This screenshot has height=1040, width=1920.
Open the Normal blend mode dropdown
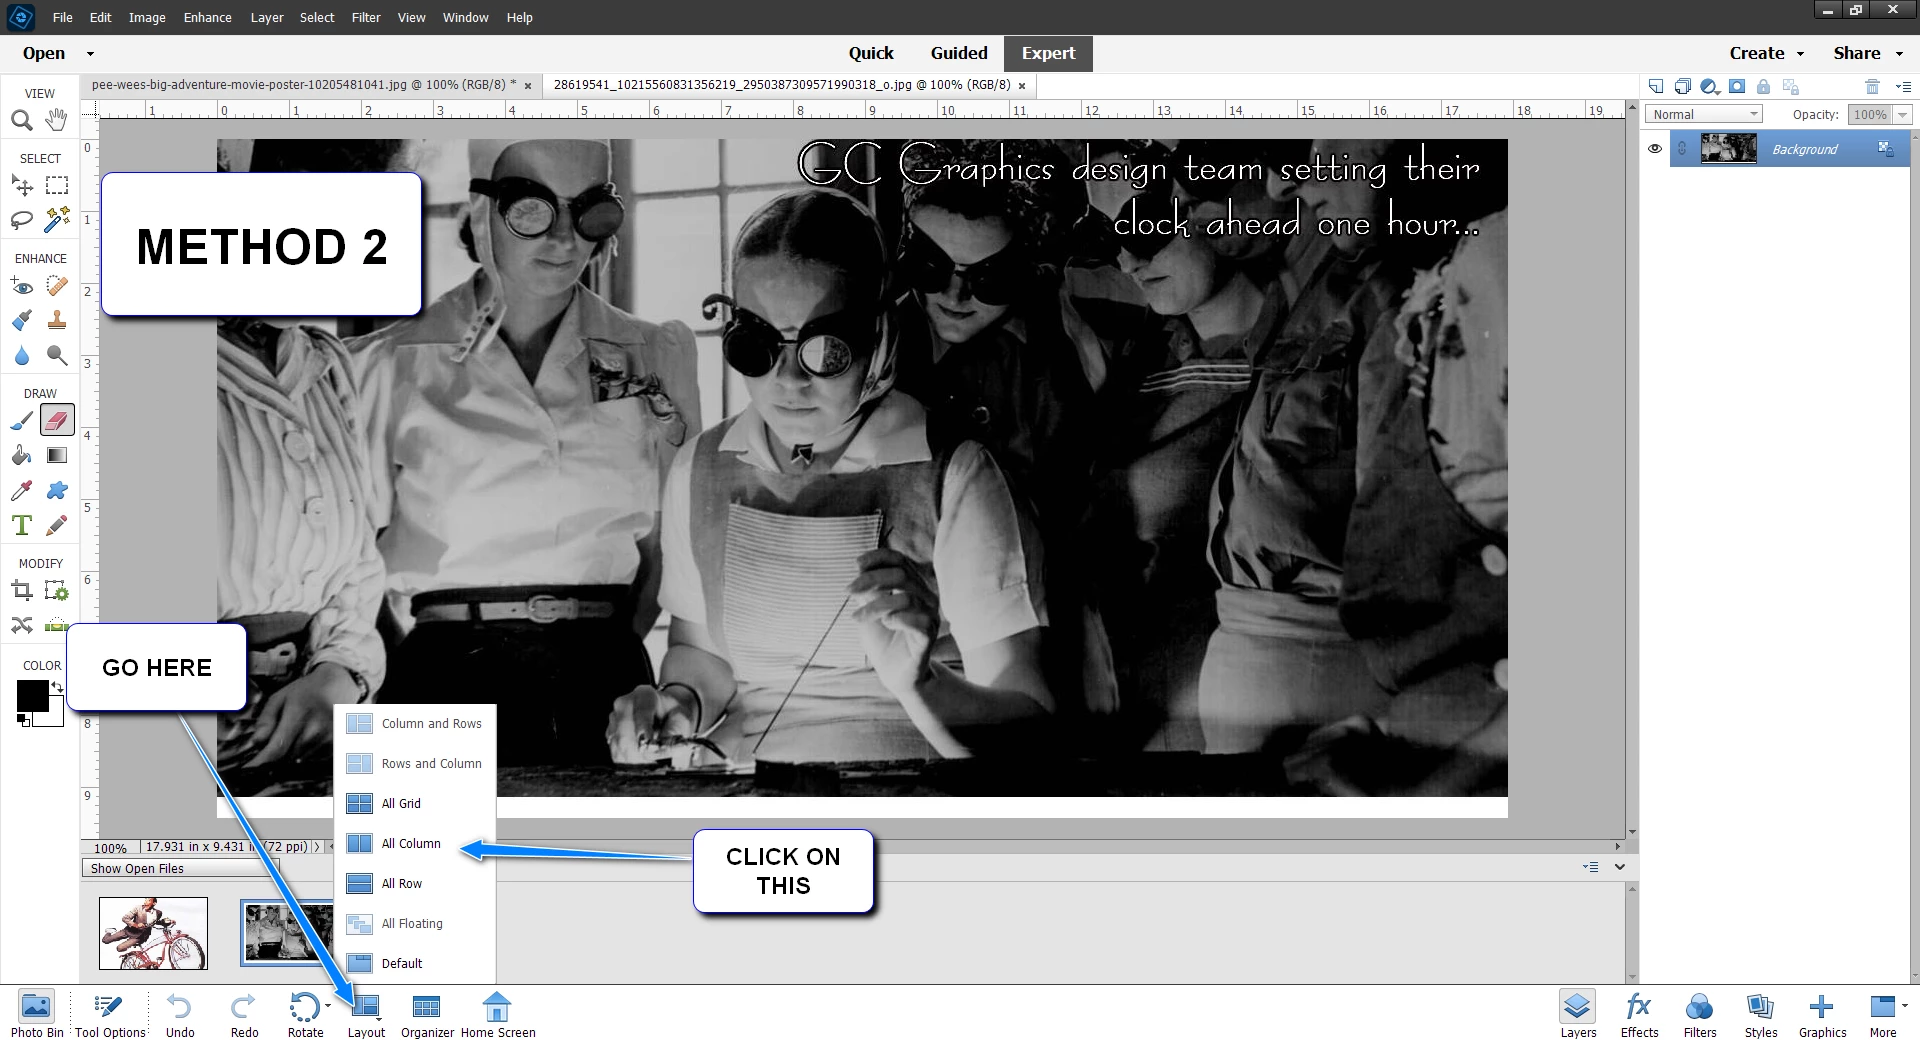tap(1703, 115)
